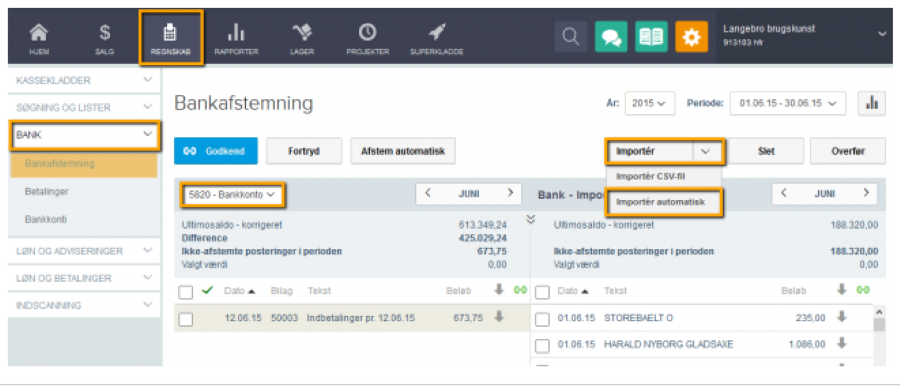Select the Regnskab calculator icon

point(170,33)
